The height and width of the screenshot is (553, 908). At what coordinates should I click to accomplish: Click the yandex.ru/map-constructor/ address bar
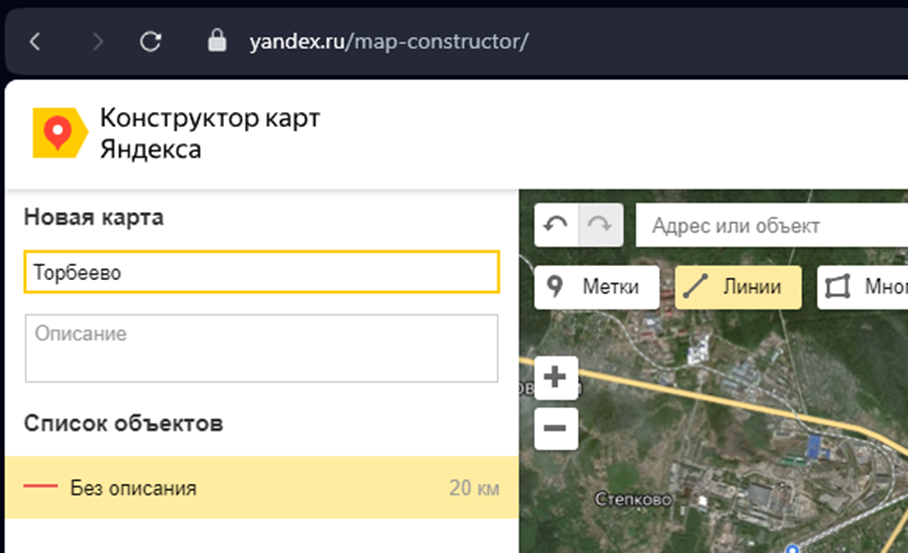pyautogui.click(x=389, y=42)
